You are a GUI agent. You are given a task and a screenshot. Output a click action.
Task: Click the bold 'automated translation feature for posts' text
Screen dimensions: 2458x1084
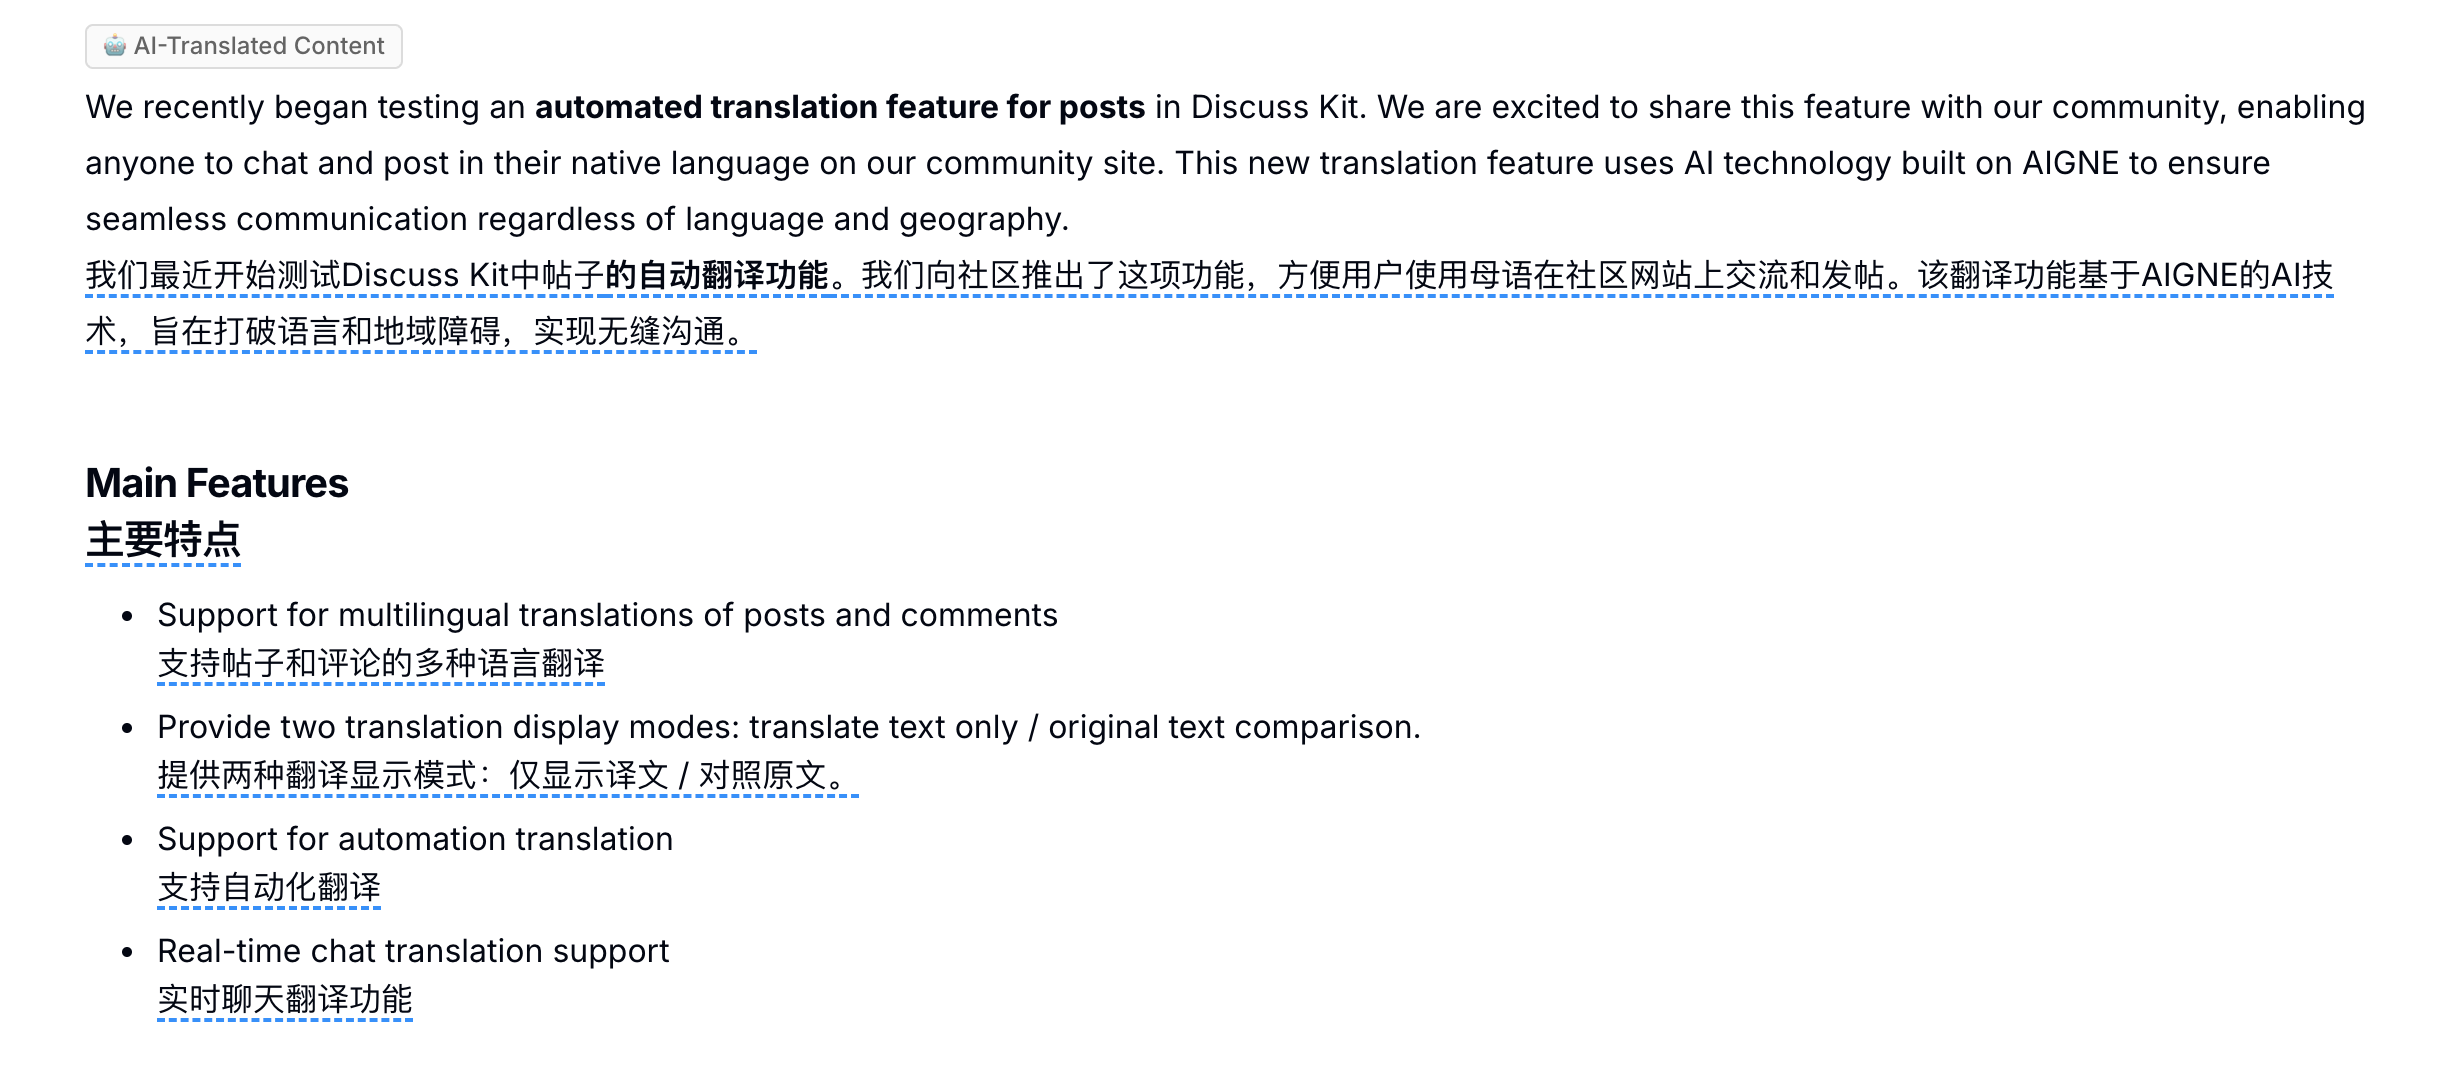click(x=839, y=107)
